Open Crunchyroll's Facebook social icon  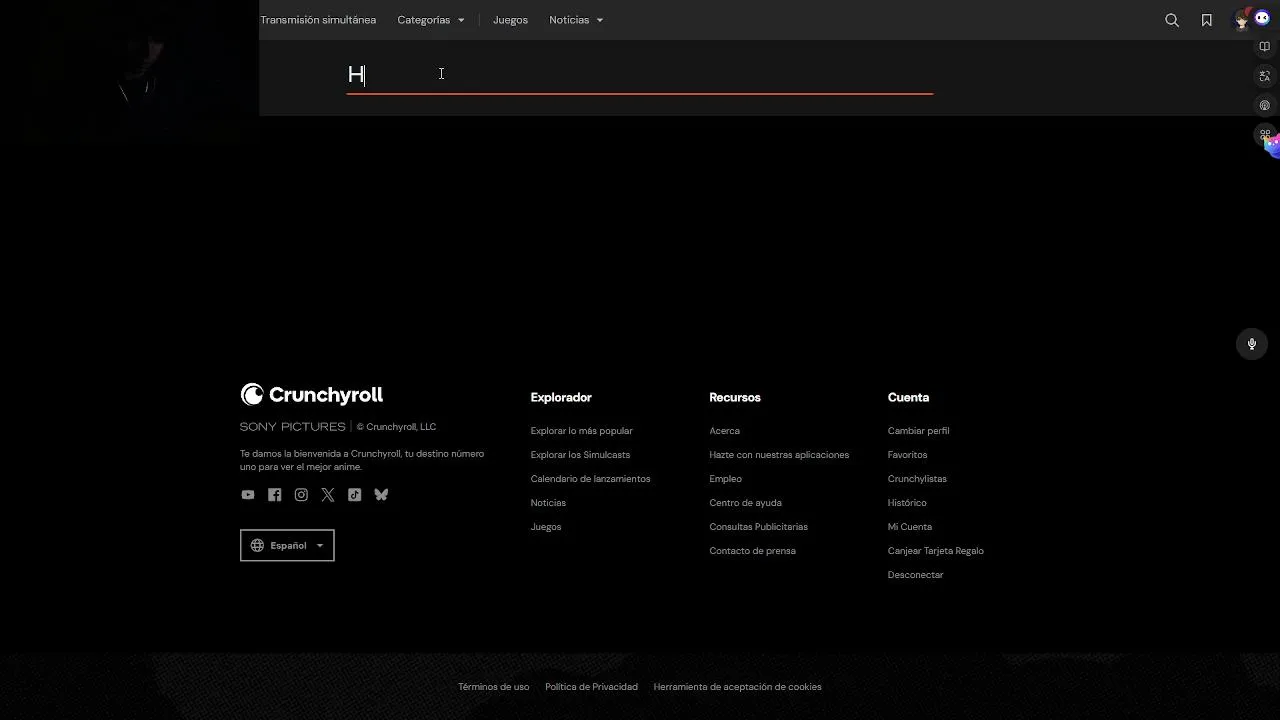[274, 495]
